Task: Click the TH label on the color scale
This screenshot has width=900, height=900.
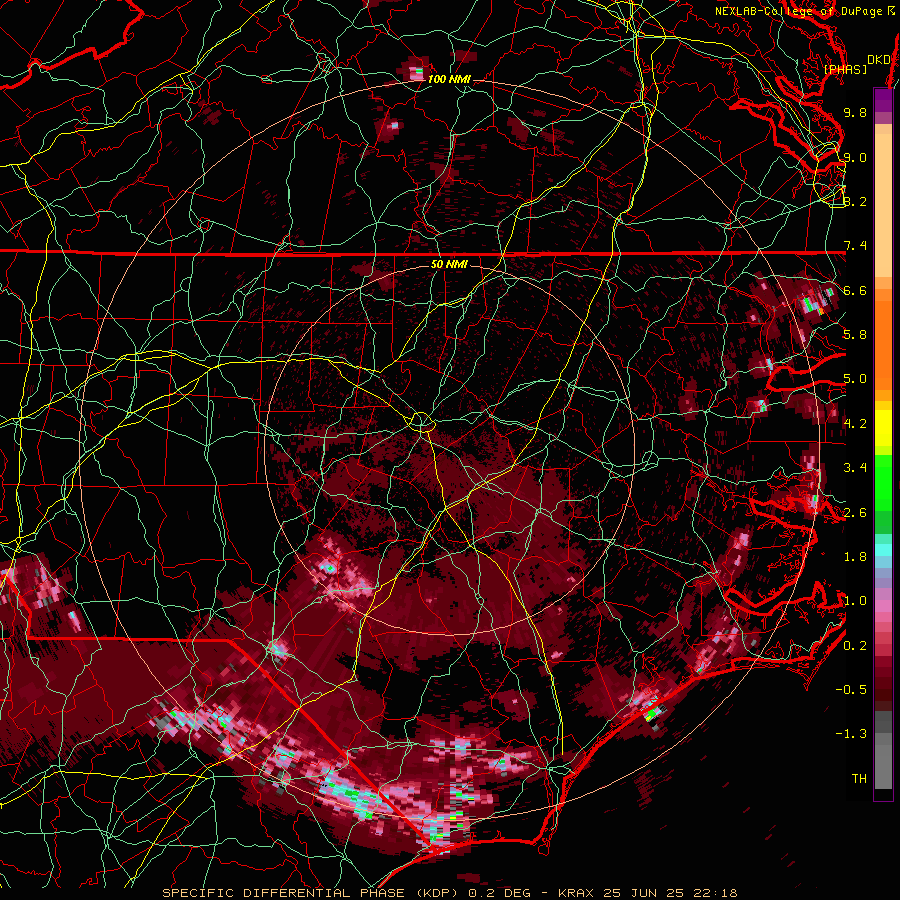Action: 859,779
